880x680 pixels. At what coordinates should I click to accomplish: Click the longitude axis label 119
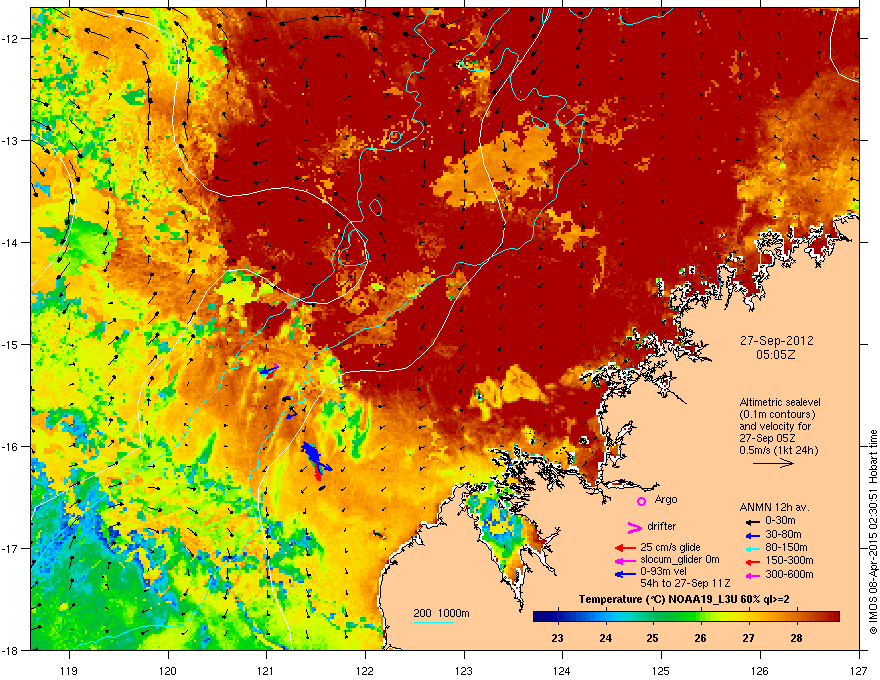point(69,670)
